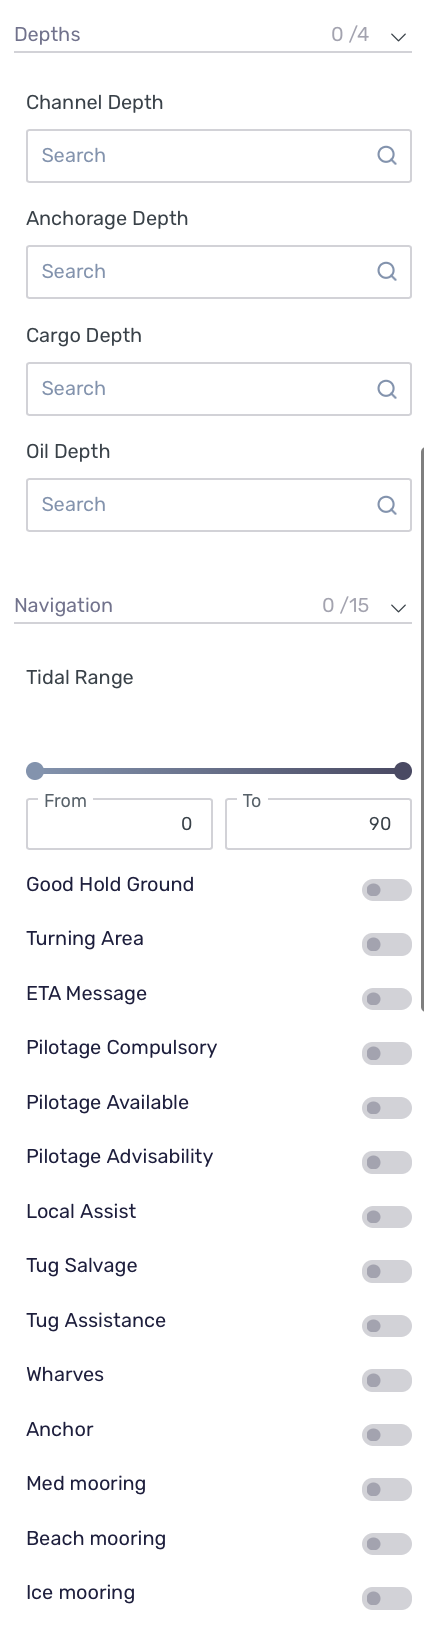Focus the Tidal Range To input
424x1640 pixels.
pyautogui.click(x=318, y=824)
